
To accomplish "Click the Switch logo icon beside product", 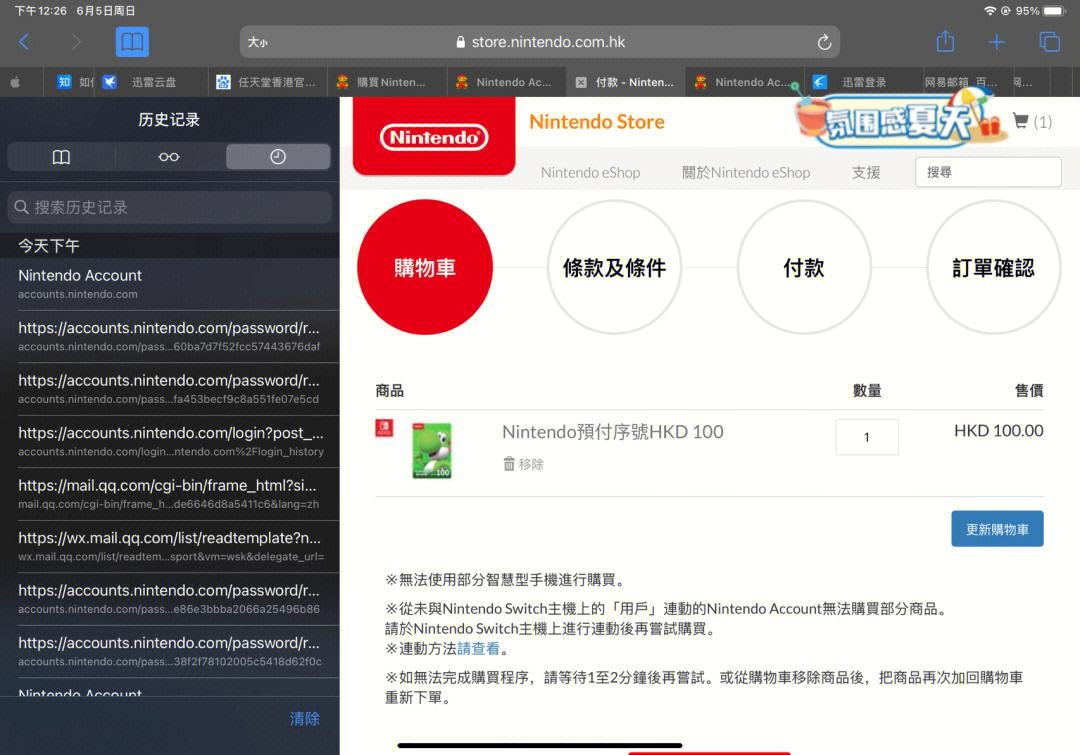I will (384, 428).
